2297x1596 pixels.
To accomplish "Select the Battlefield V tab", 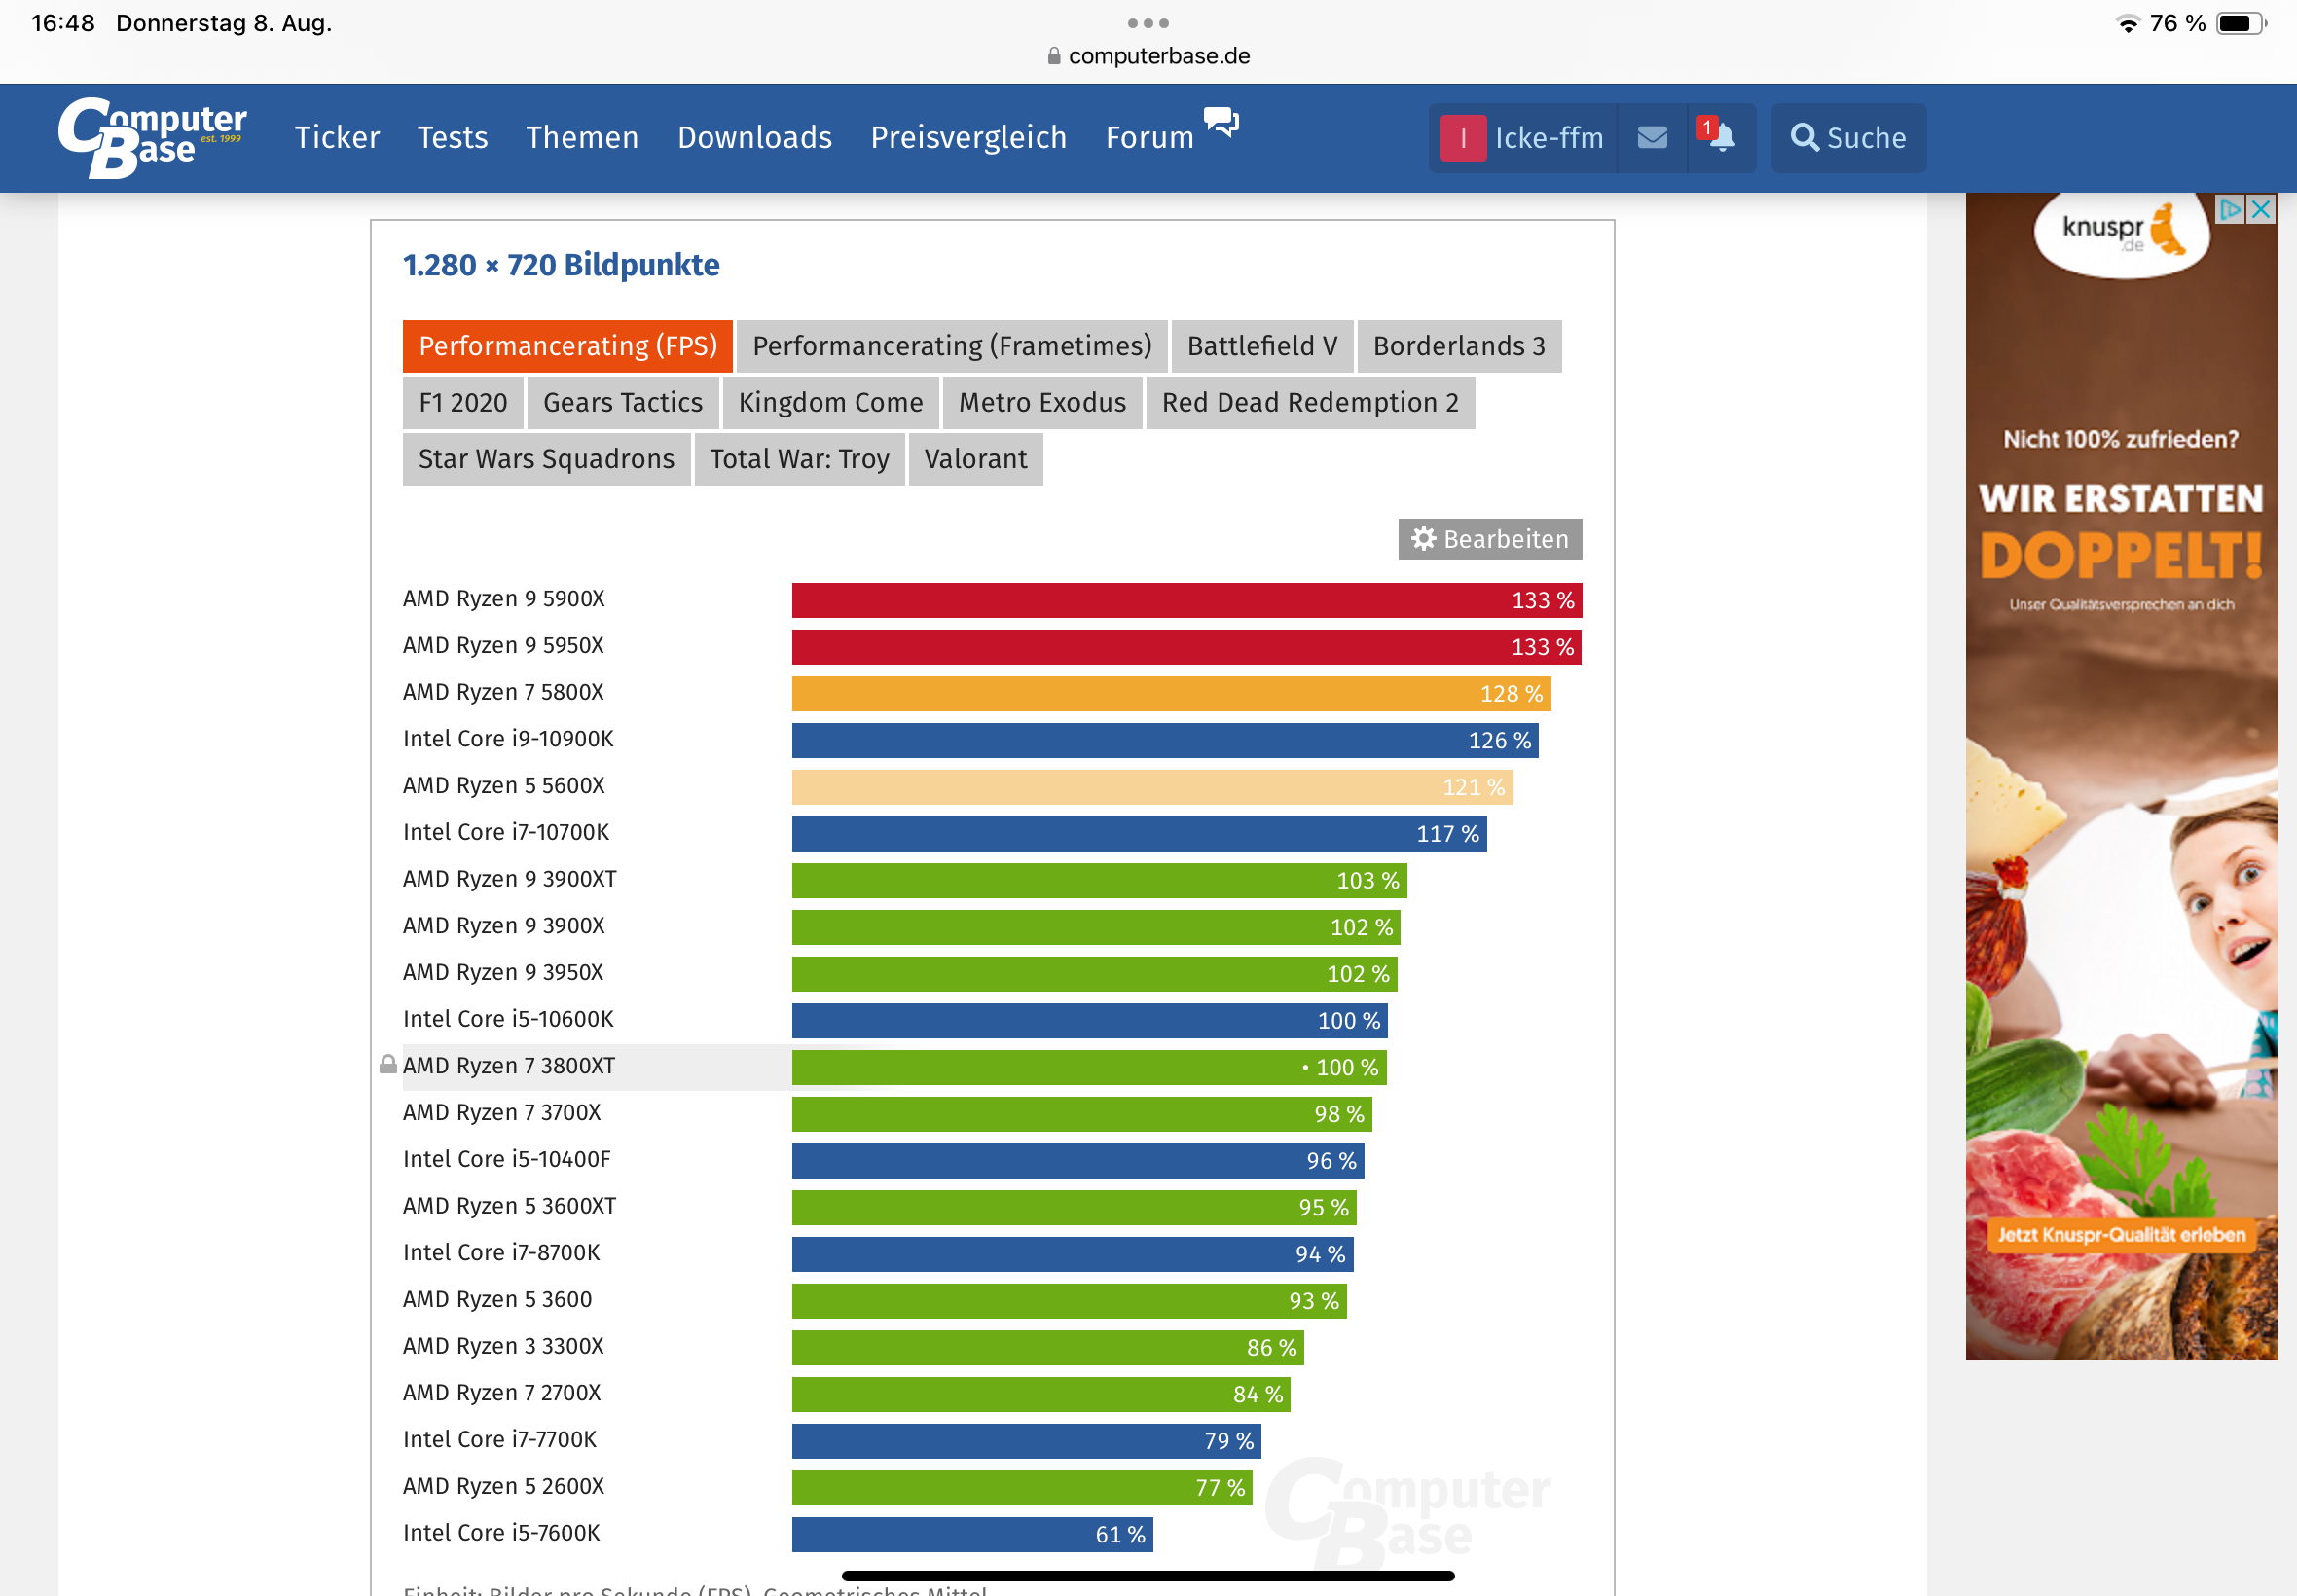I will click(1261, 346).
